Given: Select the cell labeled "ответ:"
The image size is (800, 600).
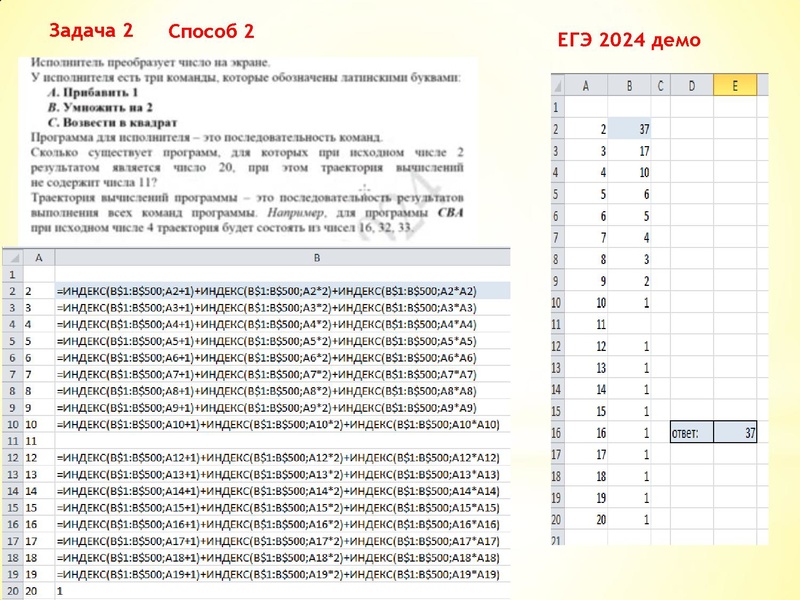Looking at the screenshot, I should click(691, 432).
